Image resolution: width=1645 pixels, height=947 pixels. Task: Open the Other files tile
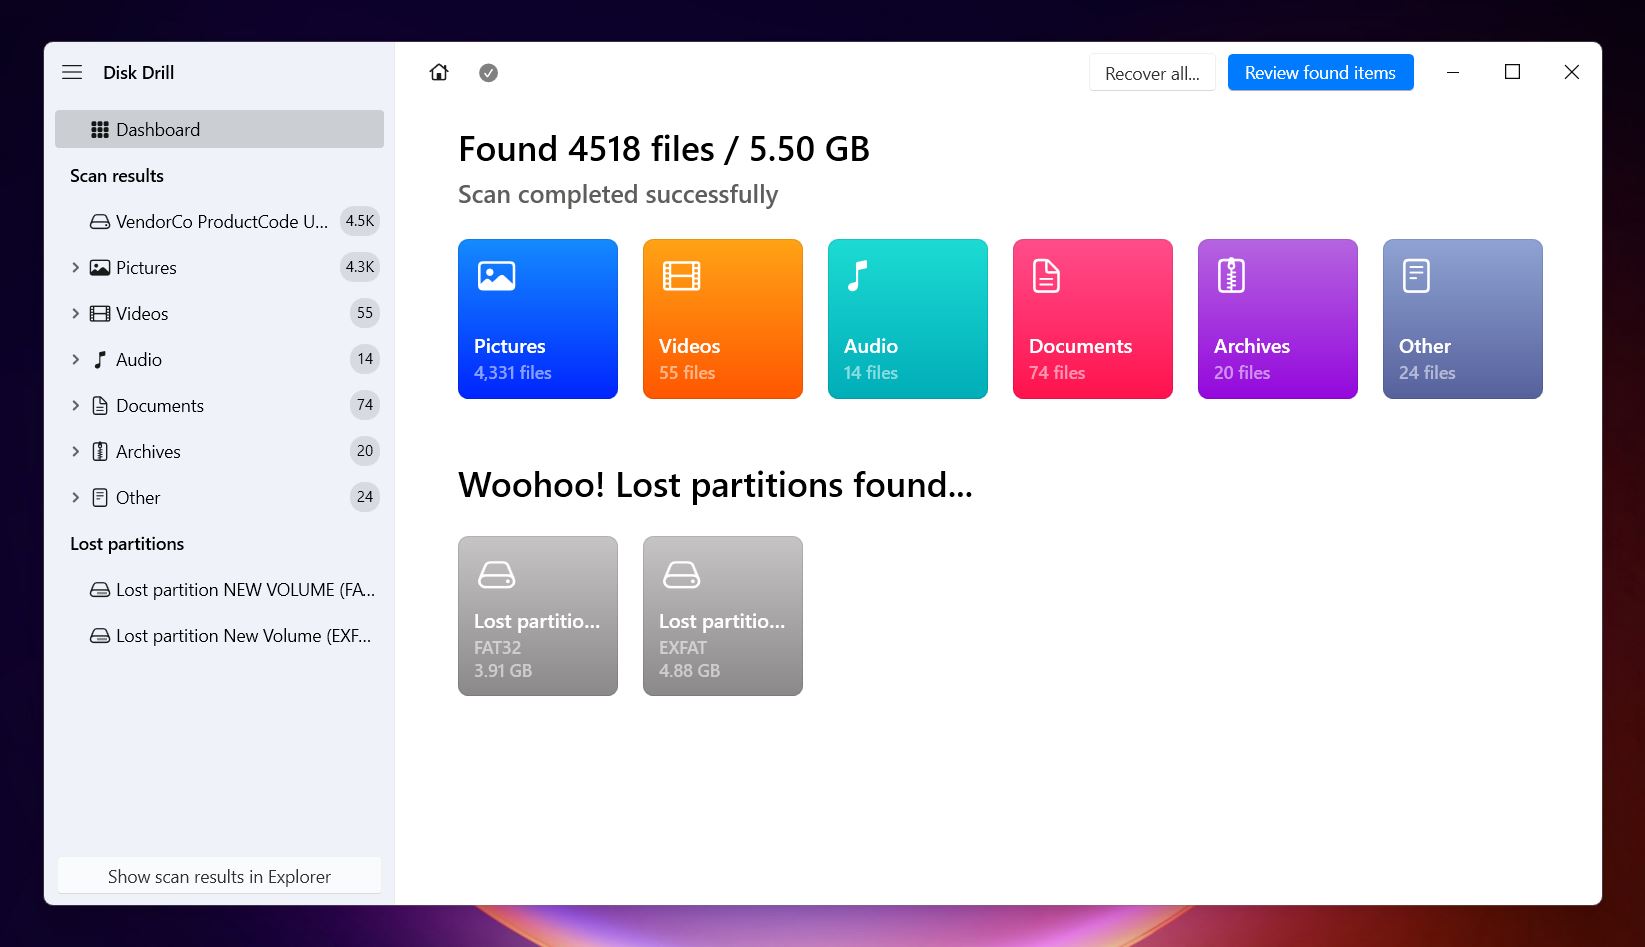click(1463, 319)
